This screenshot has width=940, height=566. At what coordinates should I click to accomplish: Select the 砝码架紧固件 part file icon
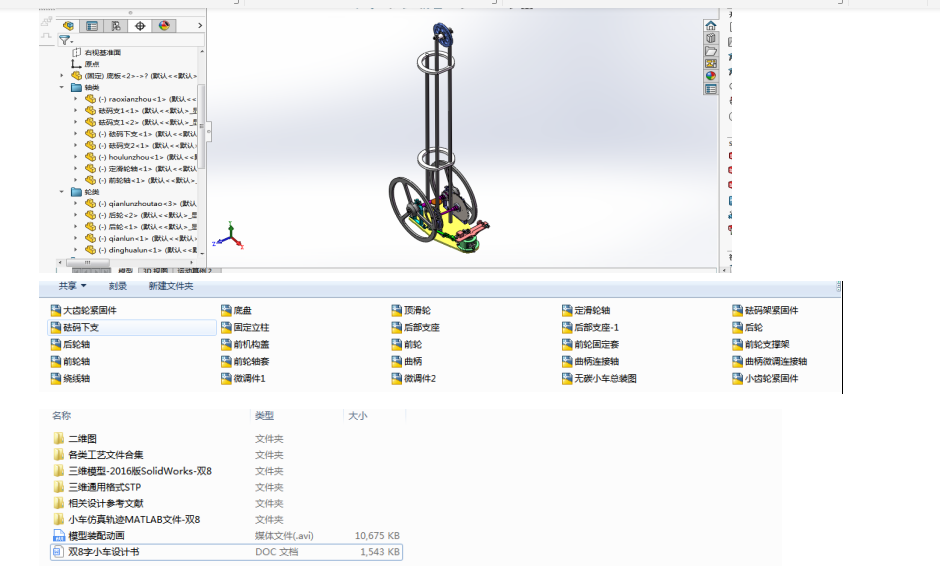click(737, 310)
